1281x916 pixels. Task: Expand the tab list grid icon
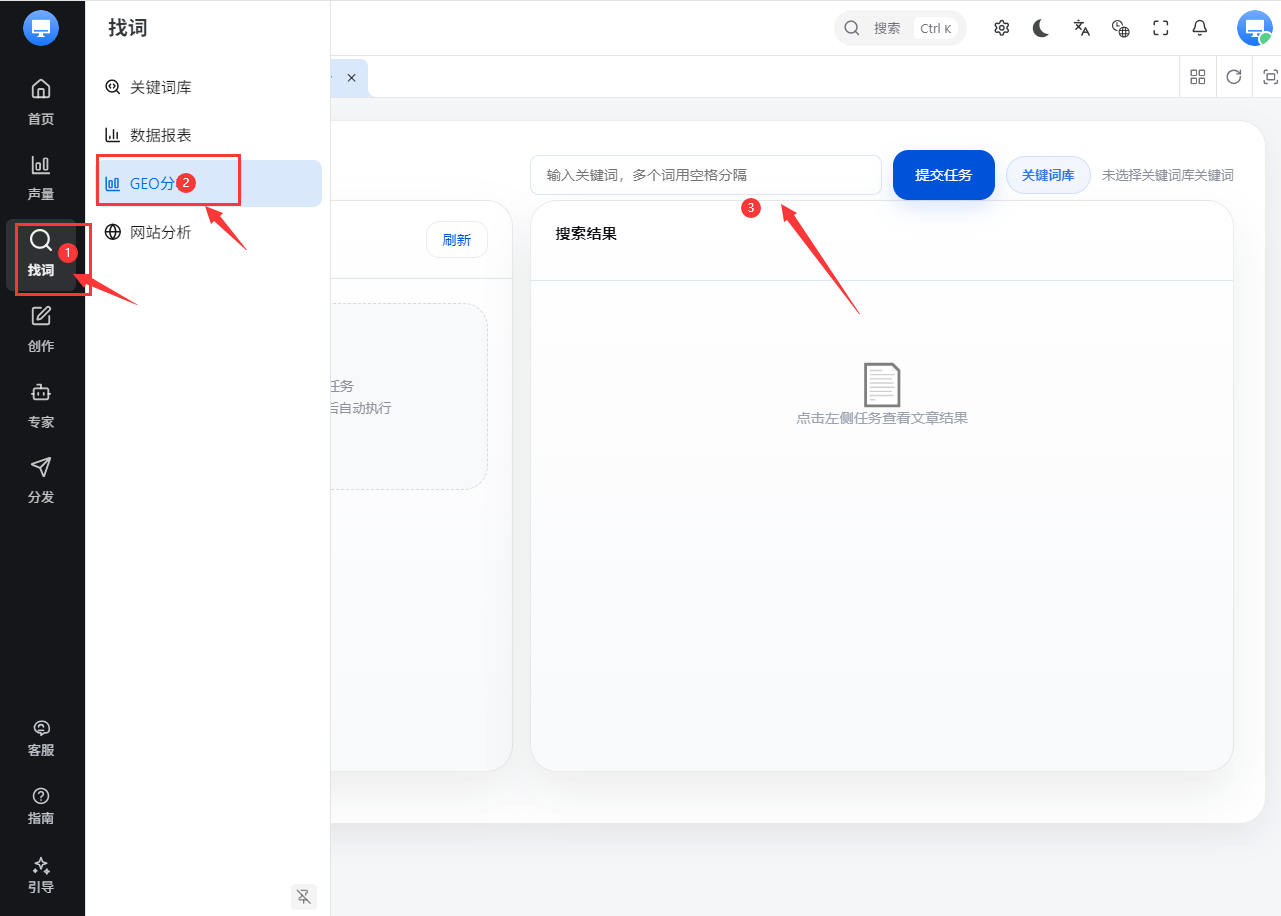1197,77
